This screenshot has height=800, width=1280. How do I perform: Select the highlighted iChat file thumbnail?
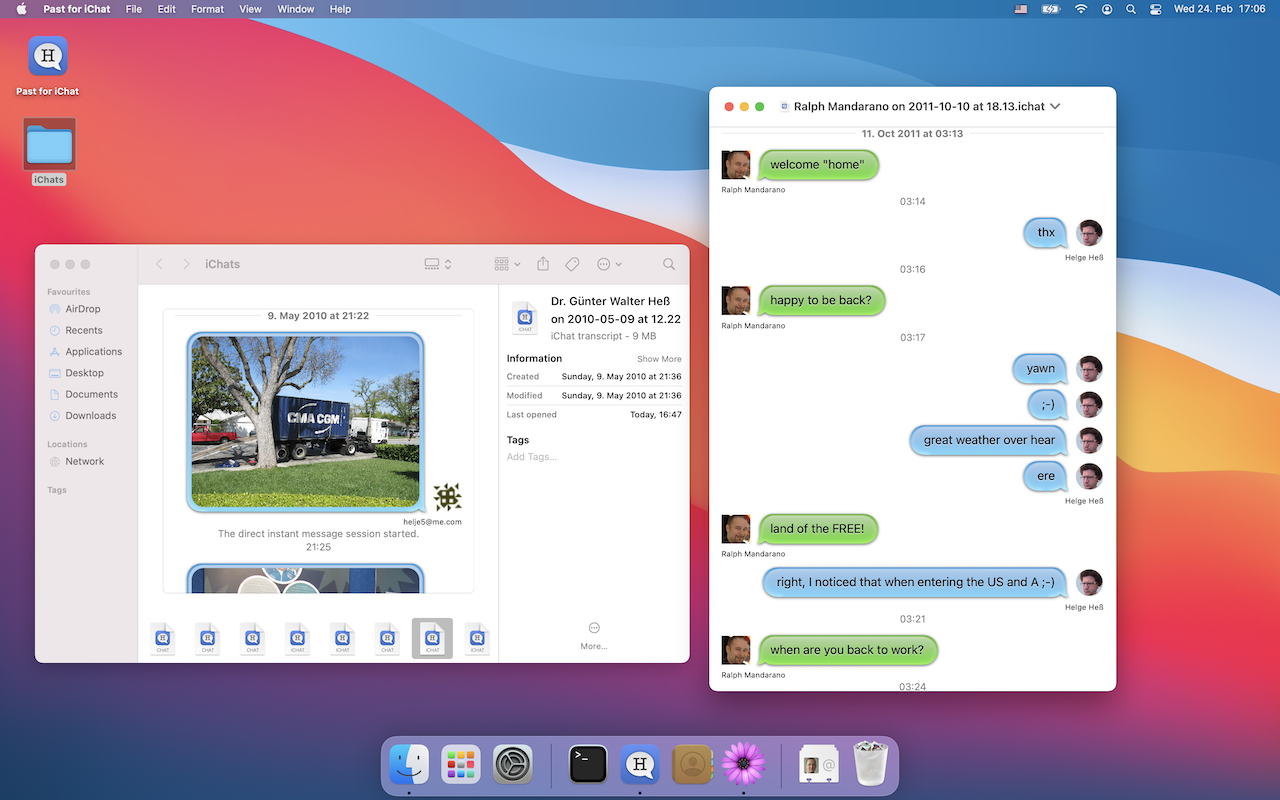(x=432, y=637)
